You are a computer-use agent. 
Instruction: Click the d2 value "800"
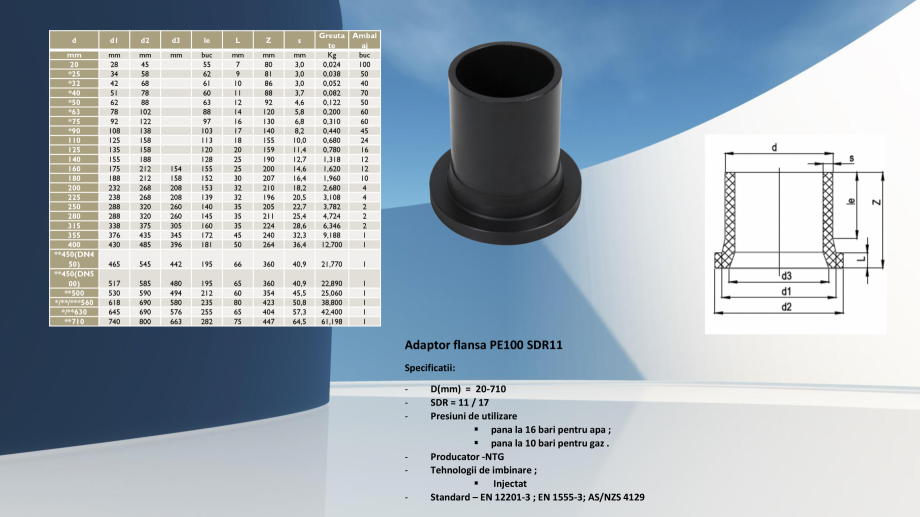tap(145, 322)
